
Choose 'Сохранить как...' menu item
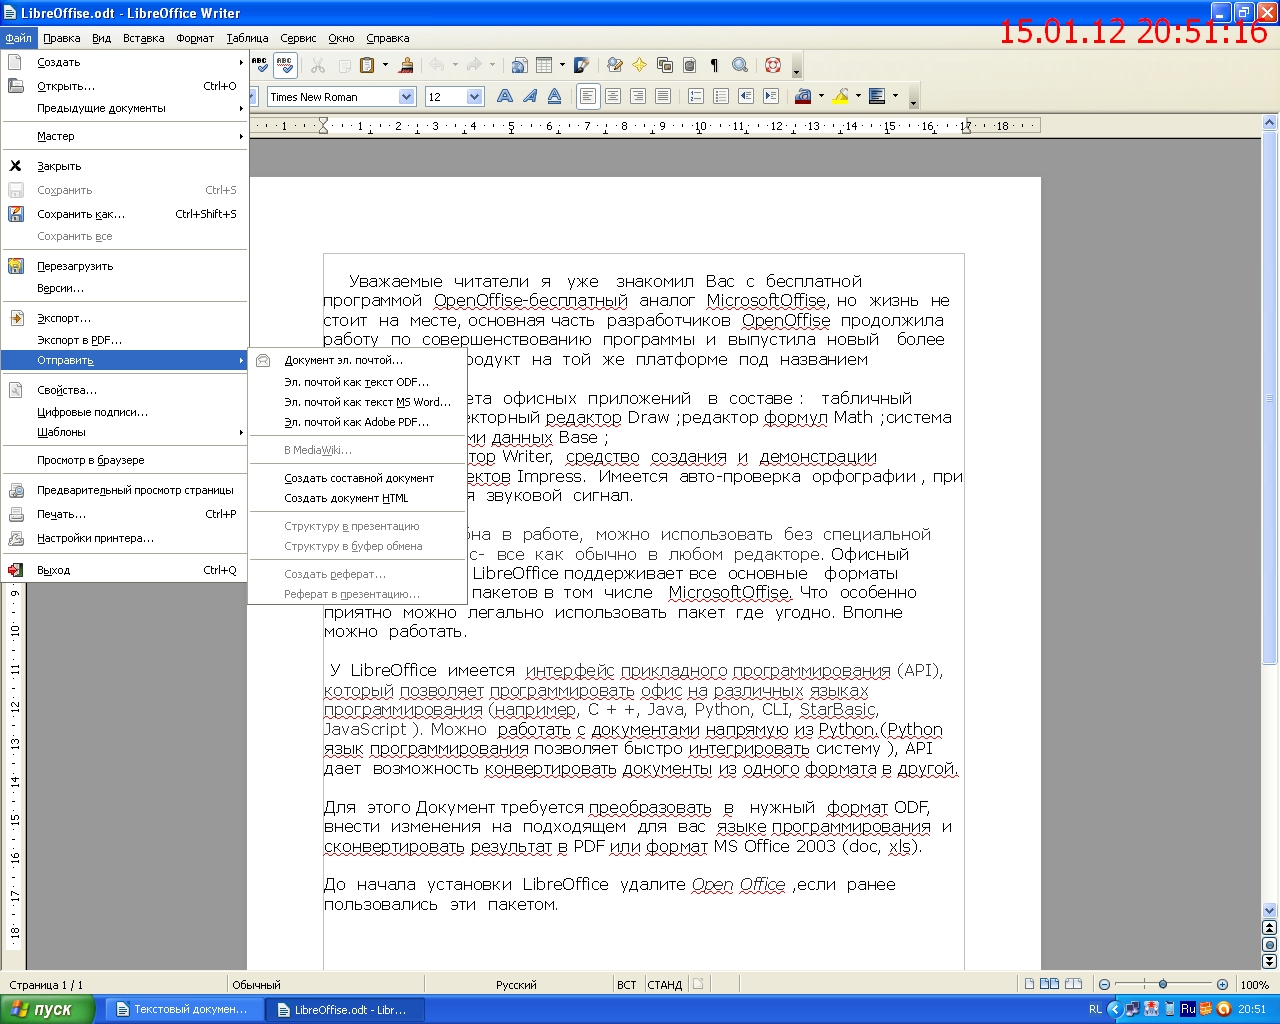[x=124, y=214]
